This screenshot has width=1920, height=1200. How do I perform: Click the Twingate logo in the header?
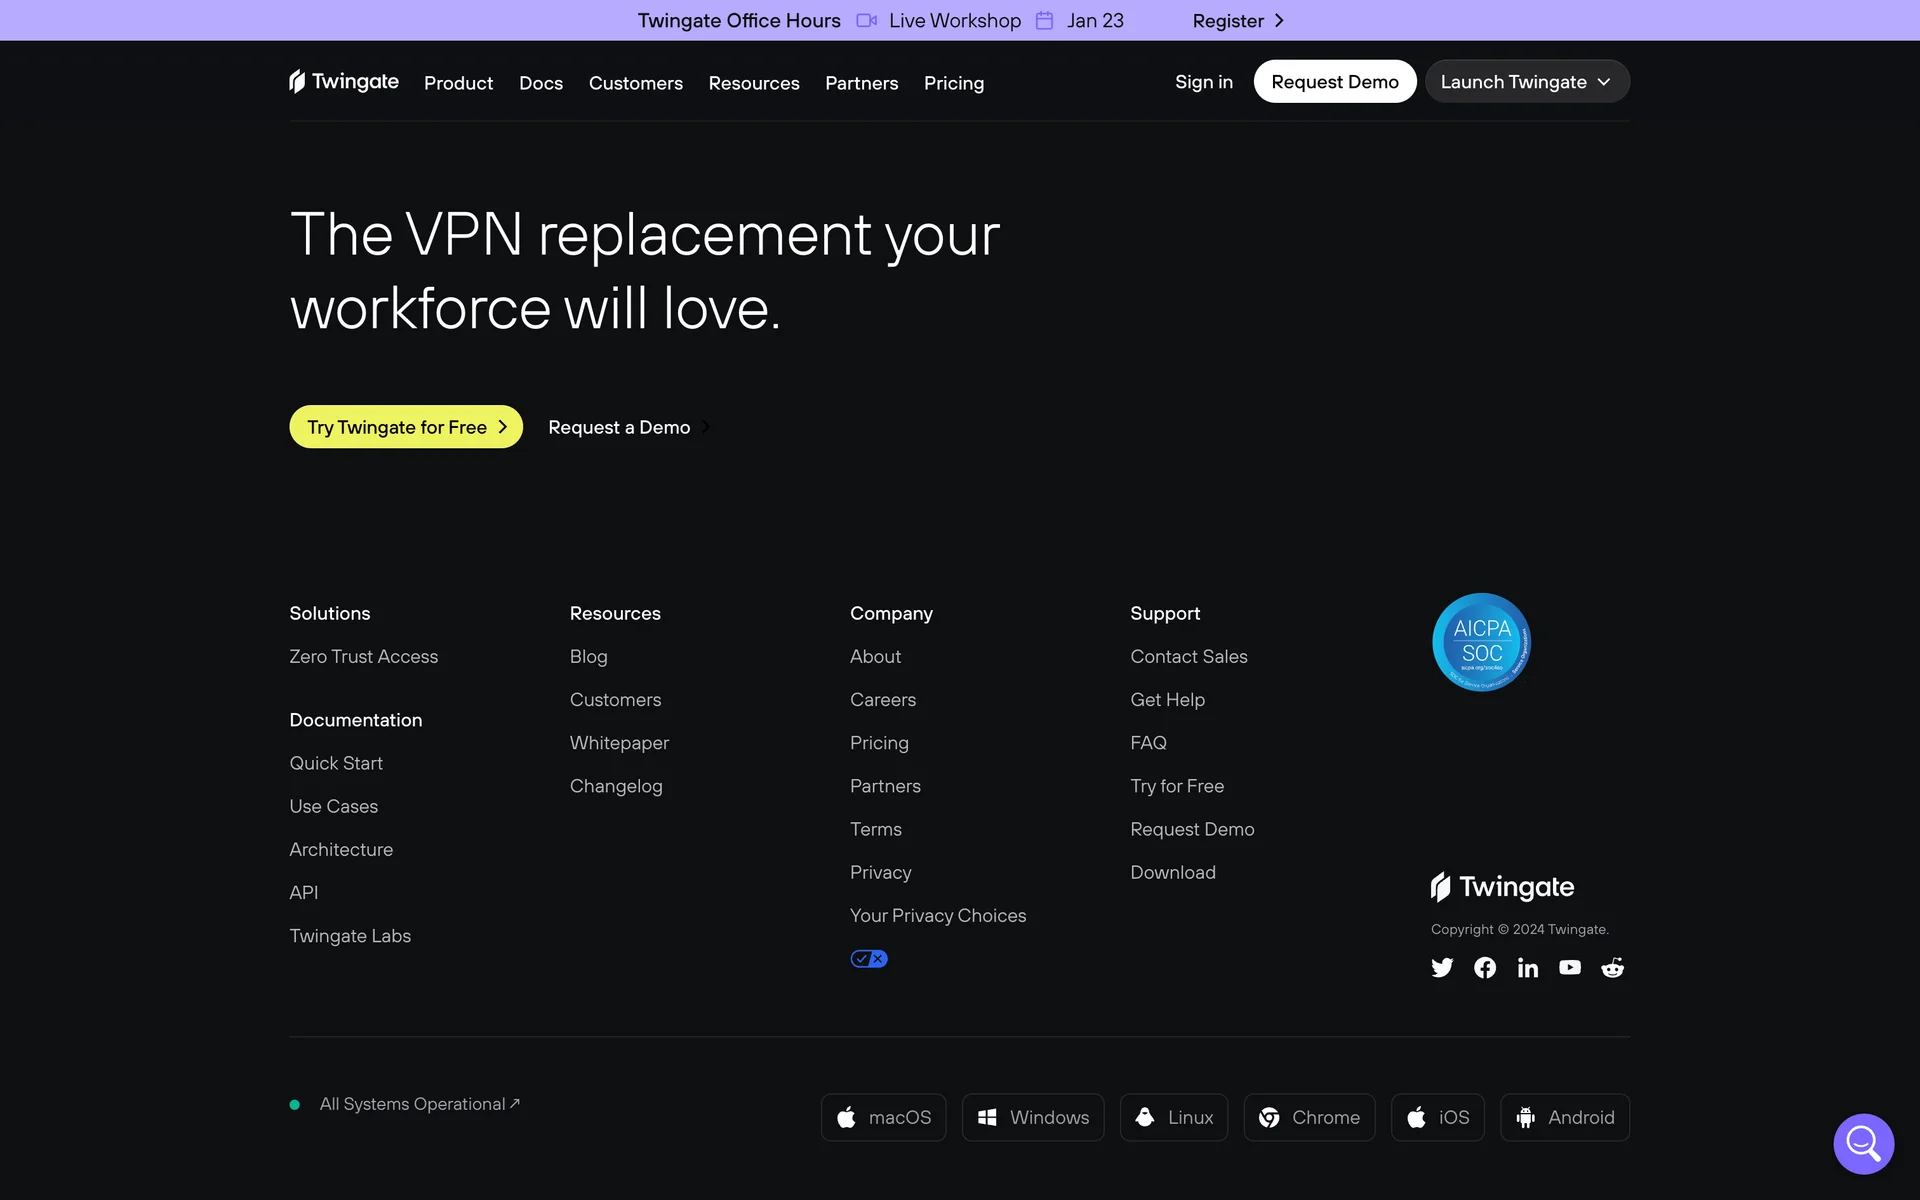(x=344, y=82)
